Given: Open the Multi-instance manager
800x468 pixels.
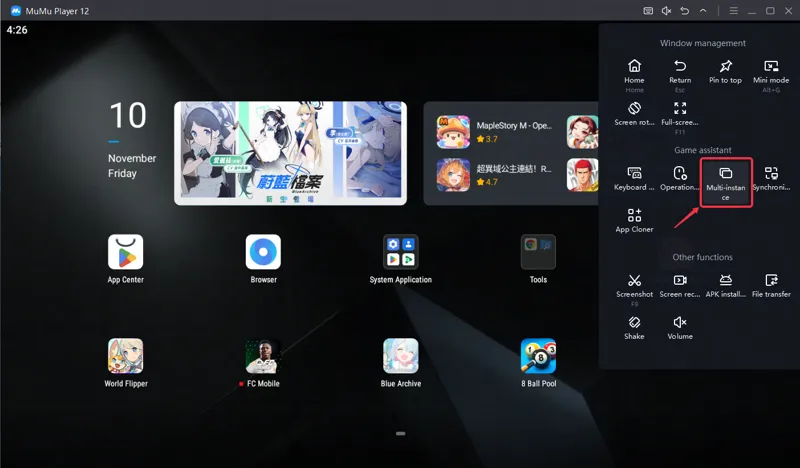Looking at the screenshot, I should pyautogui.click(x=726, y=183).
